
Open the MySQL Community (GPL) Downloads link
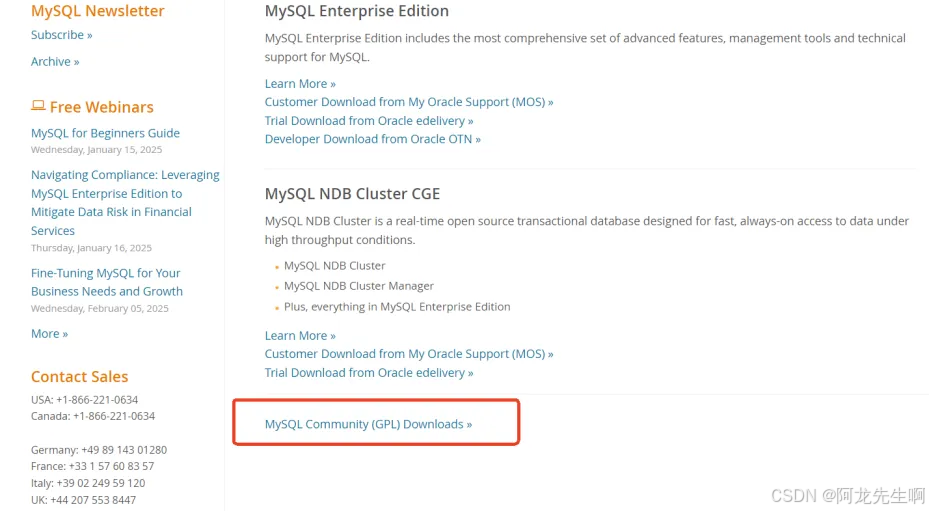point(368,424)
